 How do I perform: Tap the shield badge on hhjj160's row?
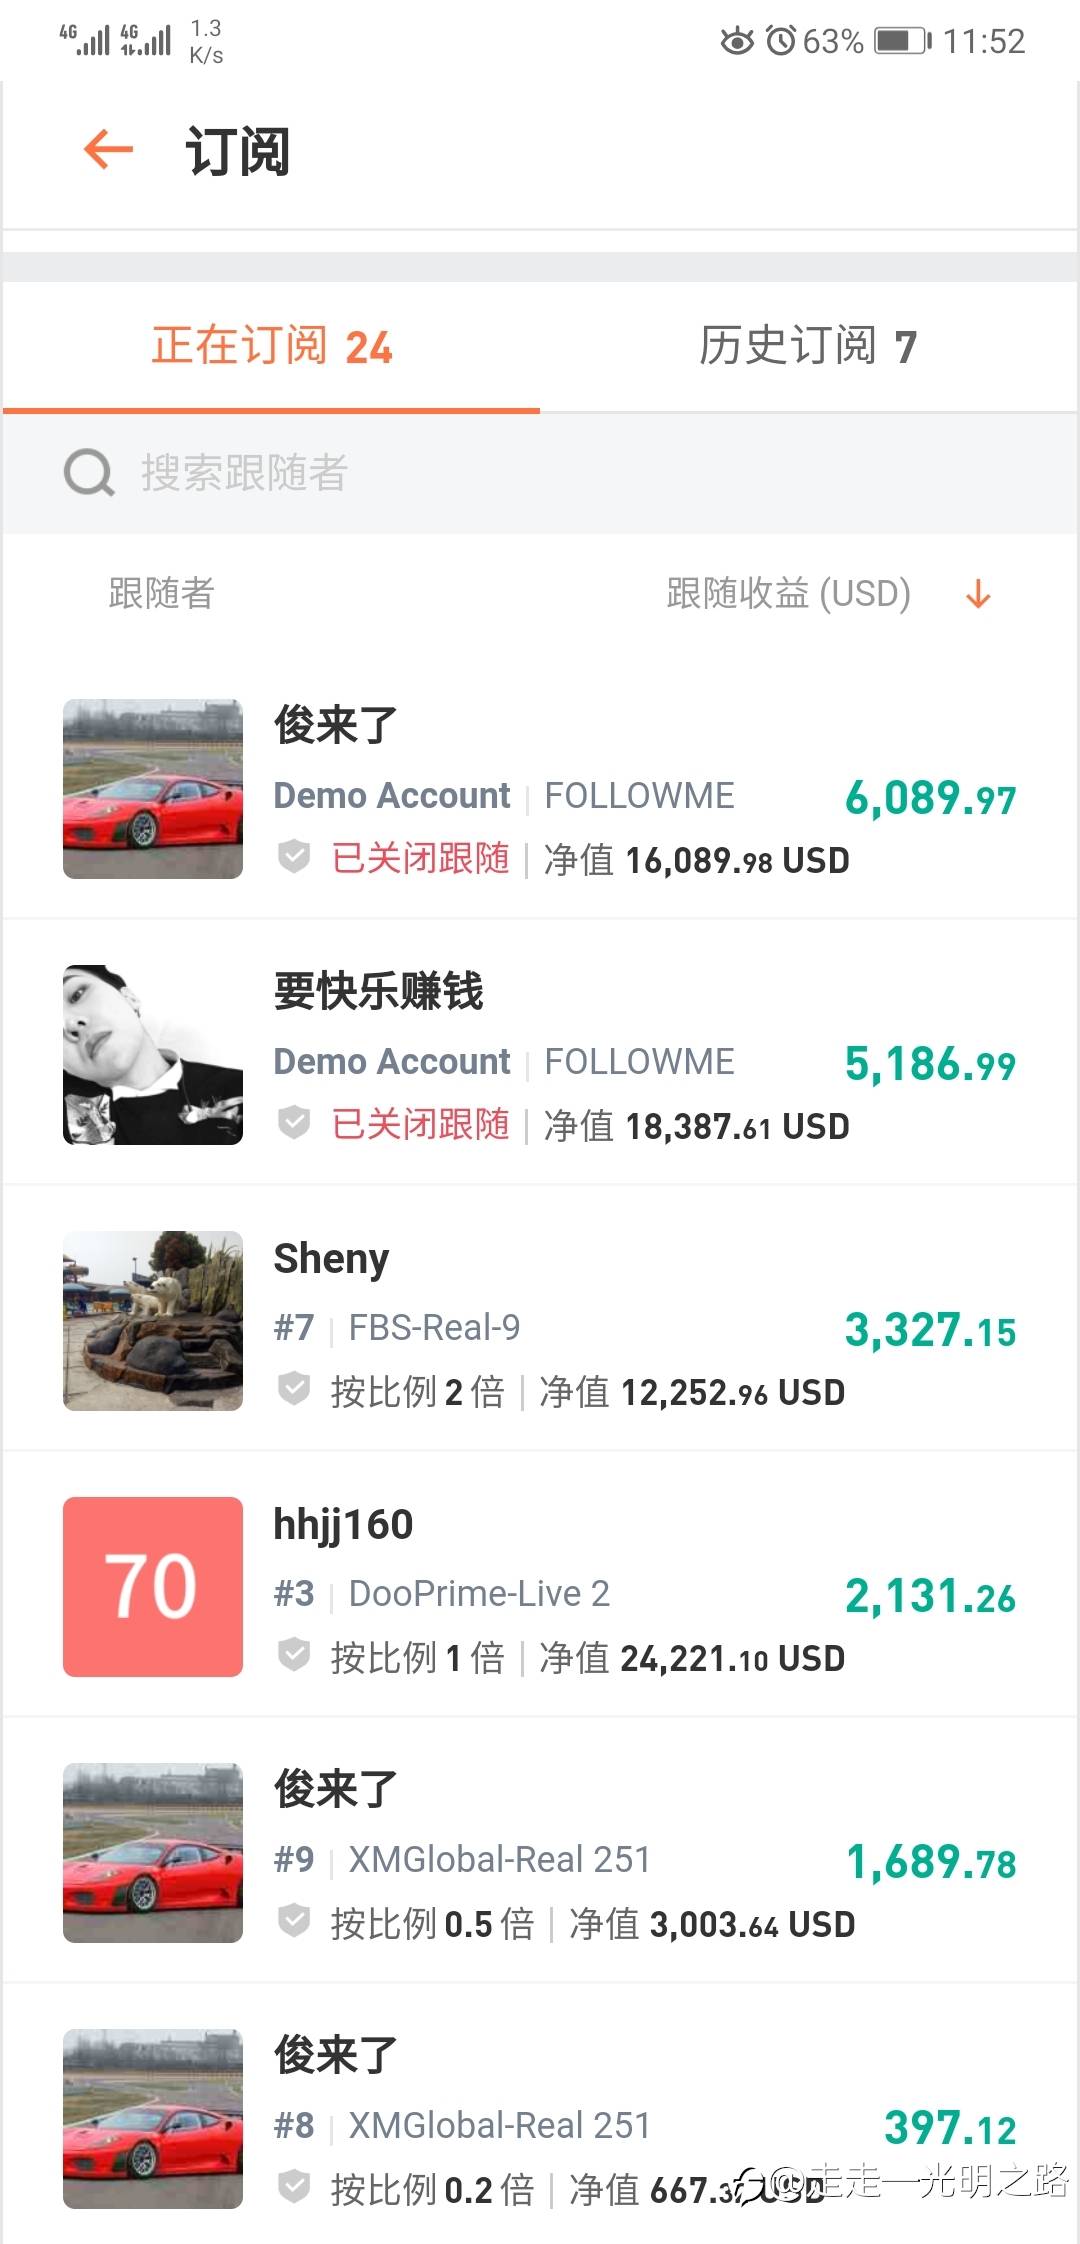pyautogui.click(x=294, y=1655)
